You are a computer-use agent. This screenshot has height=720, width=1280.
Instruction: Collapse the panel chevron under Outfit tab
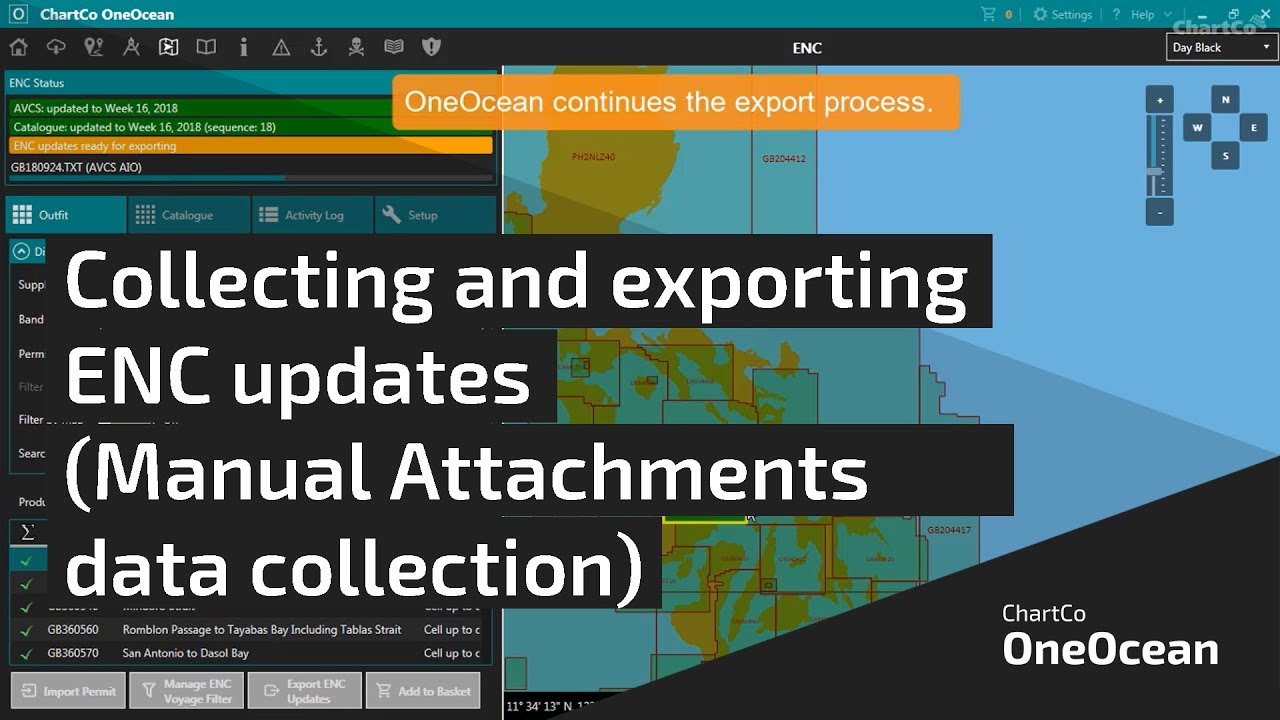(21, 251)
